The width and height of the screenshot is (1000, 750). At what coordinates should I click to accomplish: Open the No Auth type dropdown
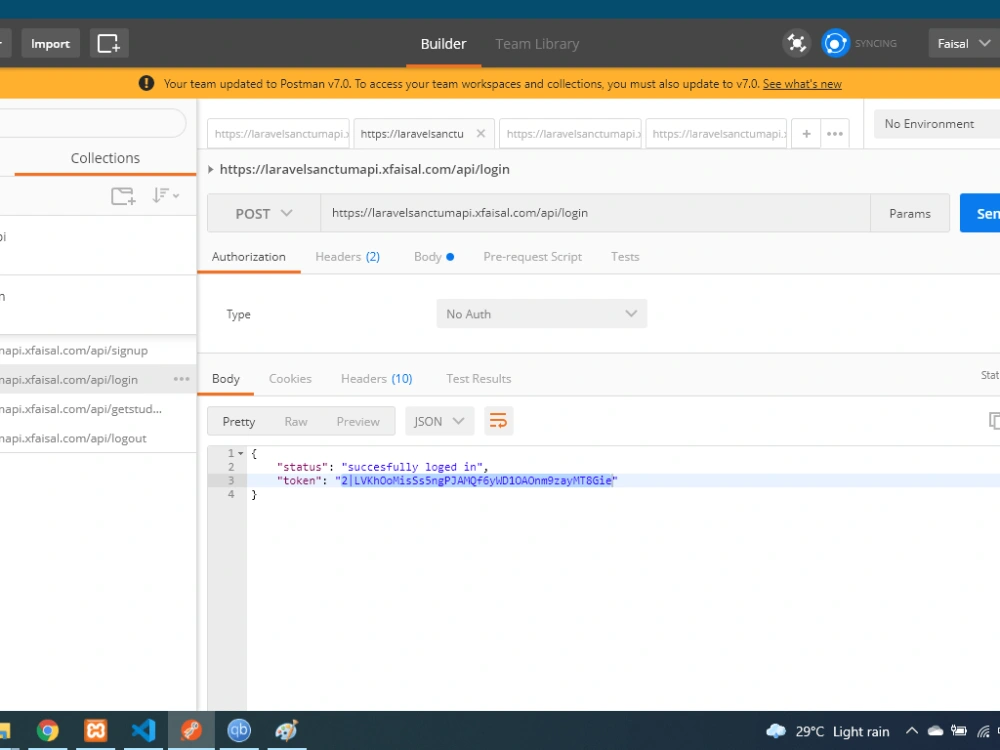tap(541, 314)
